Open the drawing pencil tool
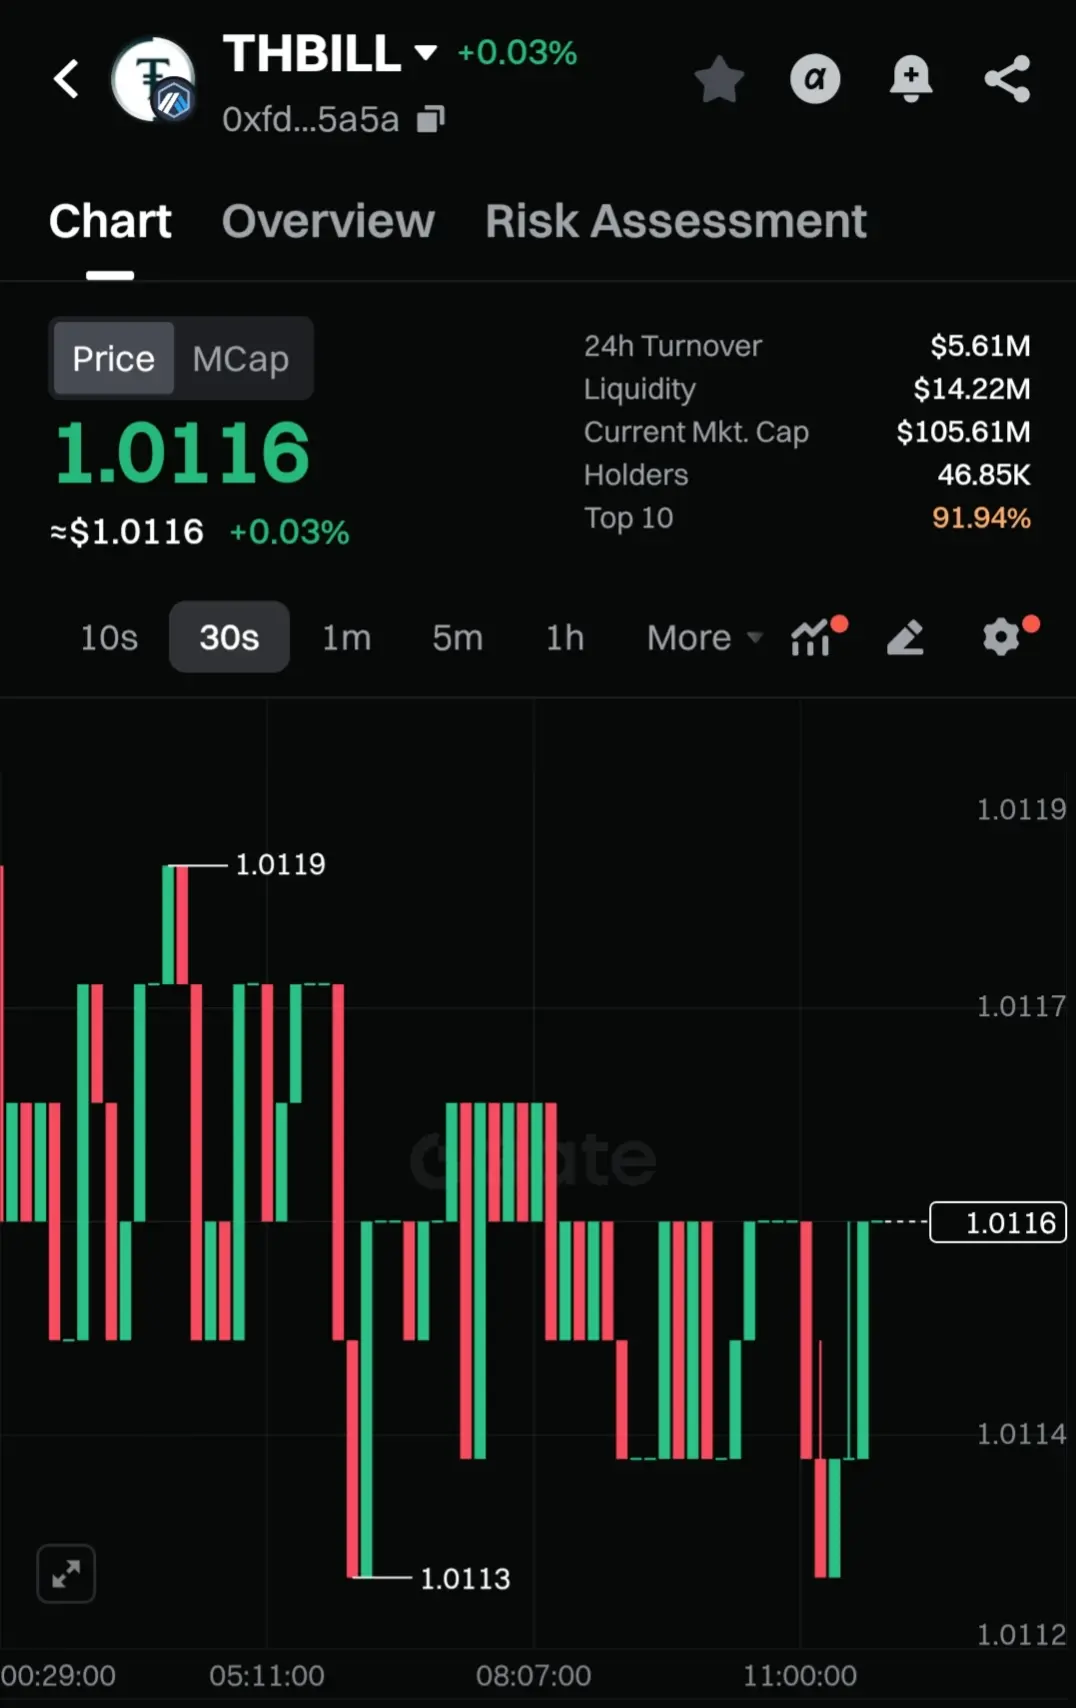The height and width of the screenshot is (1708, 1076). [905, 637]
